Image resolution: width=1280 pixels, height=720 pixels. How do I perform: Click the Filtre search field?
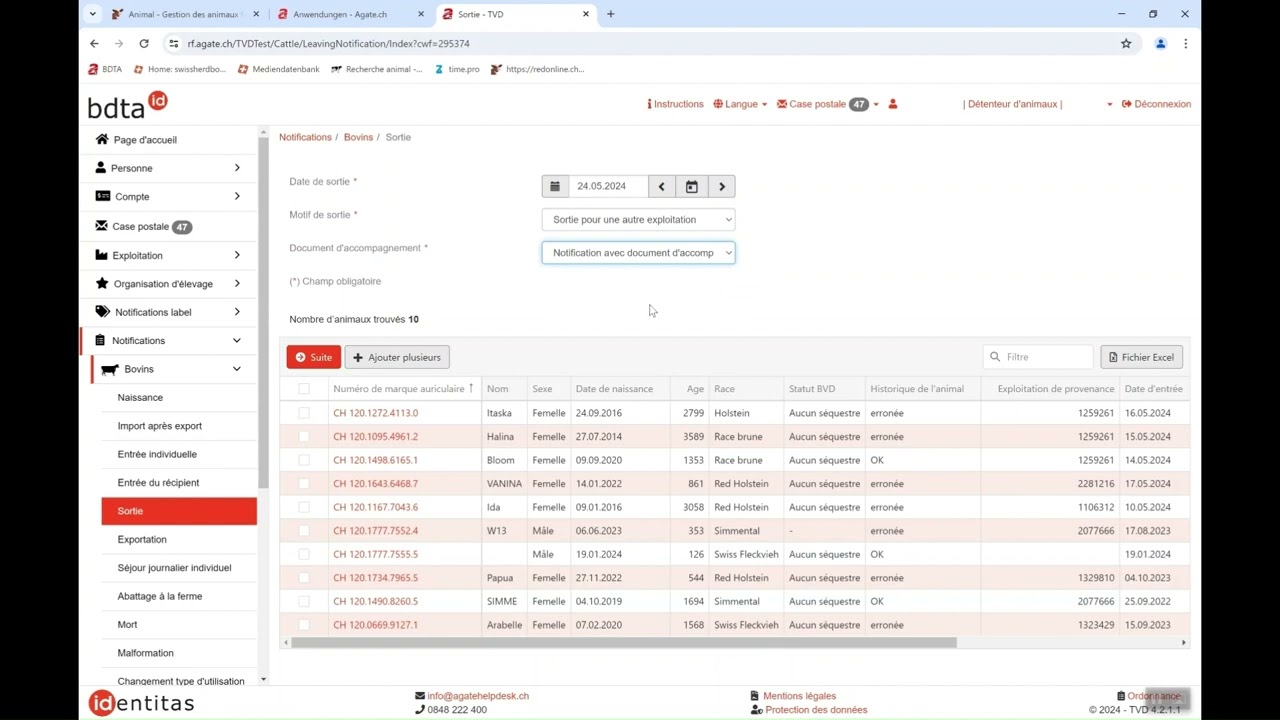[1038, 357]
